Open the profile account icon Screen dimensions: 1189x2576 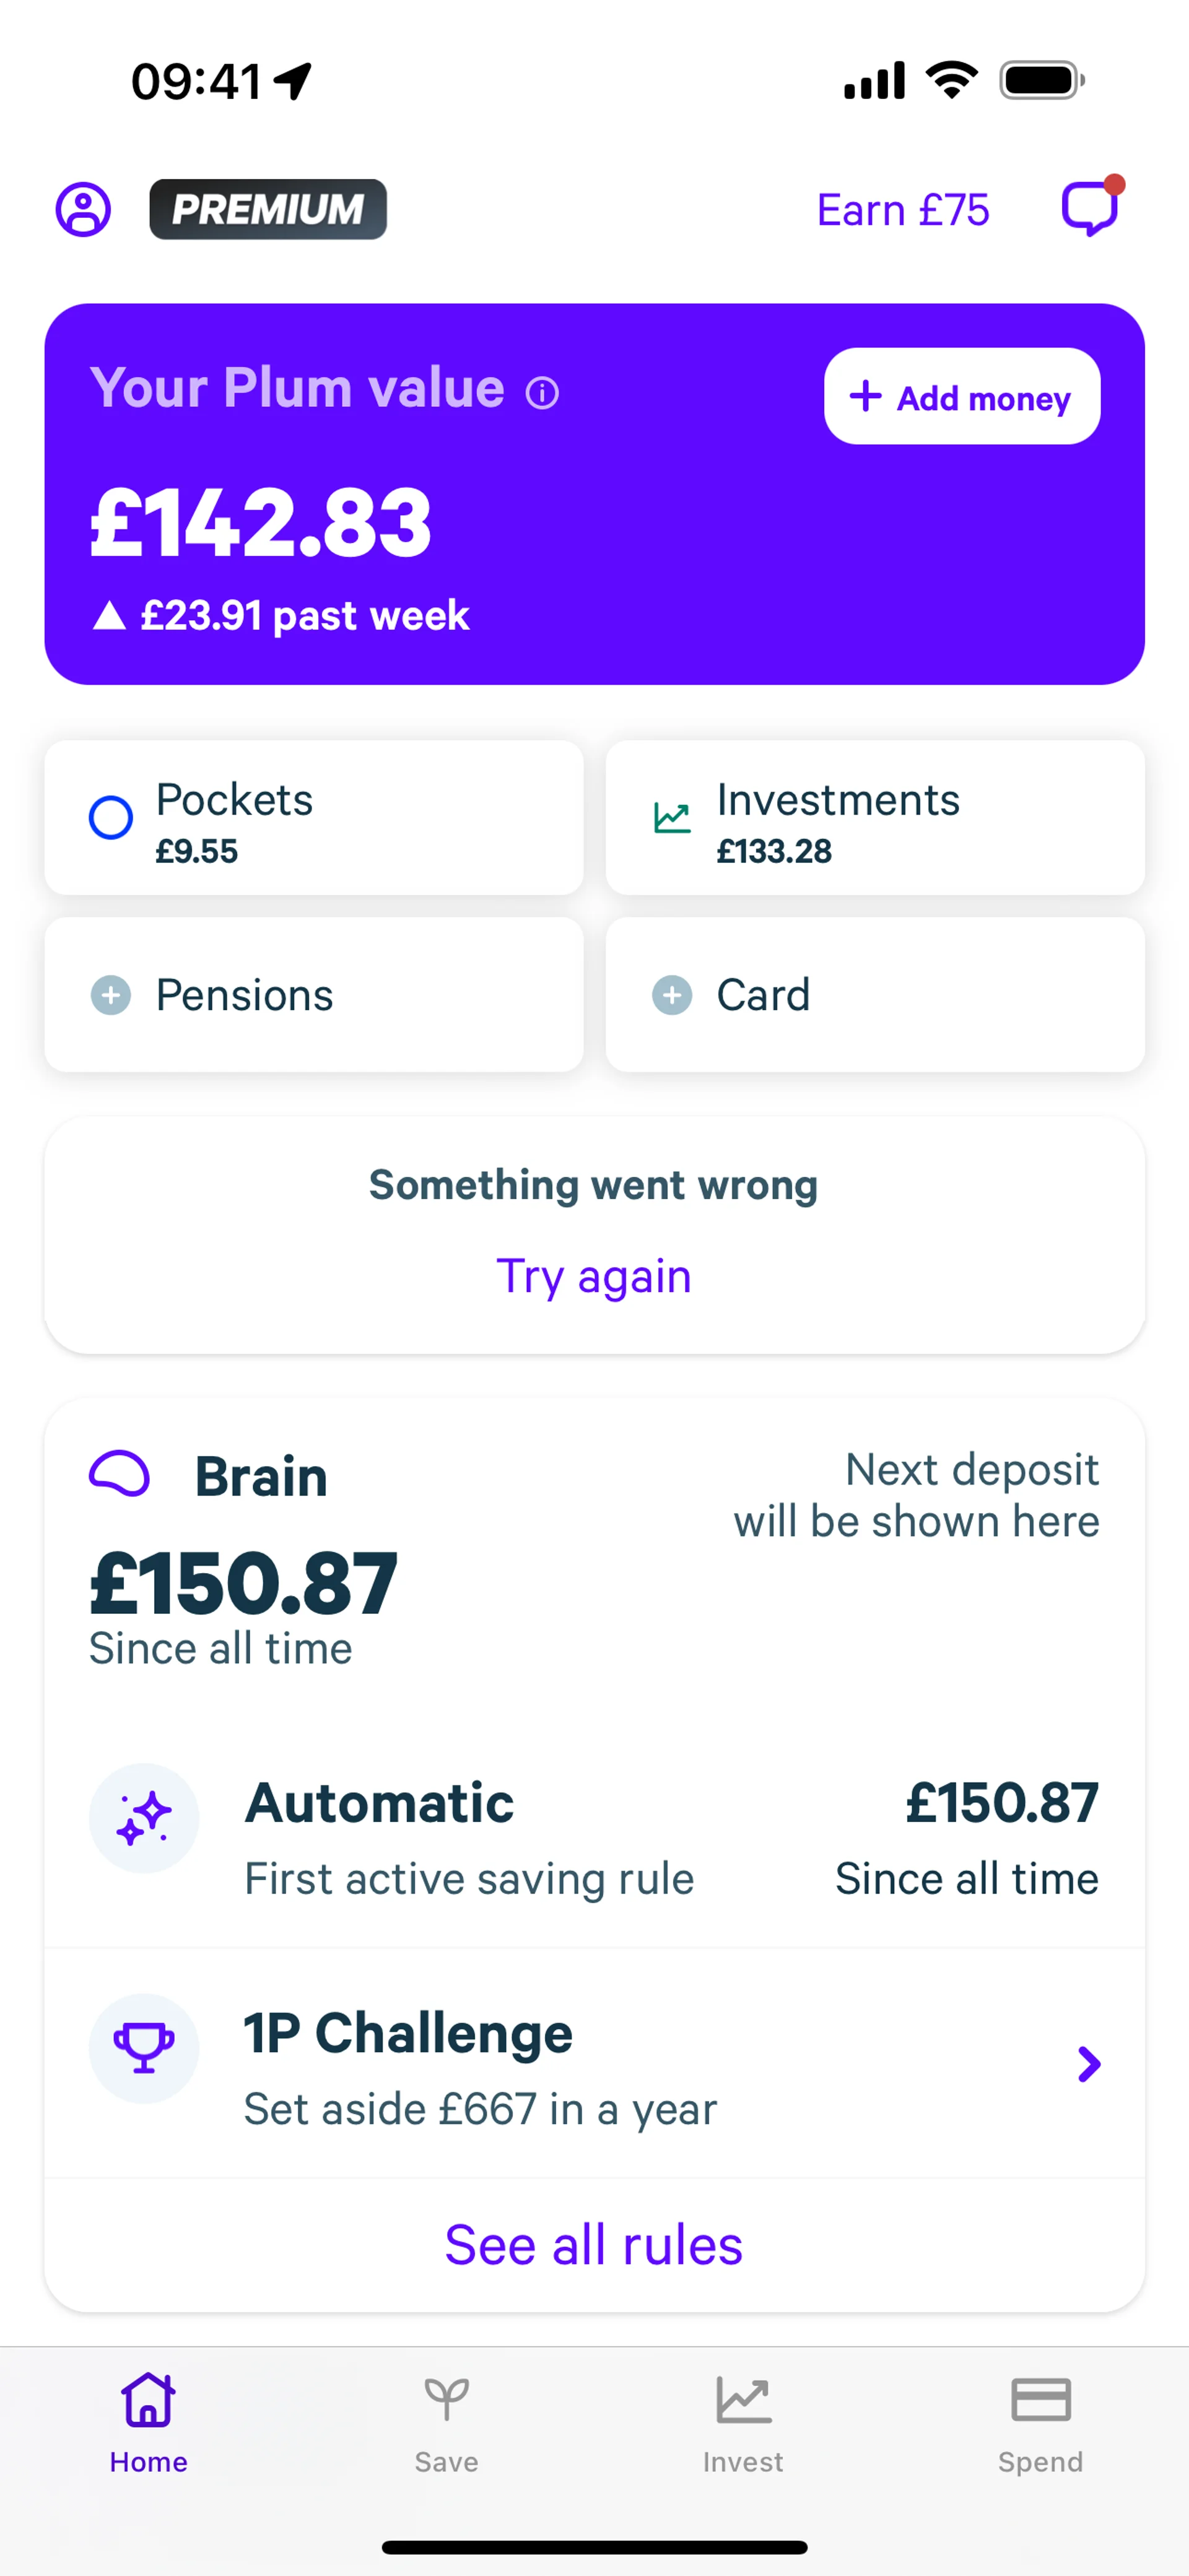83,209
